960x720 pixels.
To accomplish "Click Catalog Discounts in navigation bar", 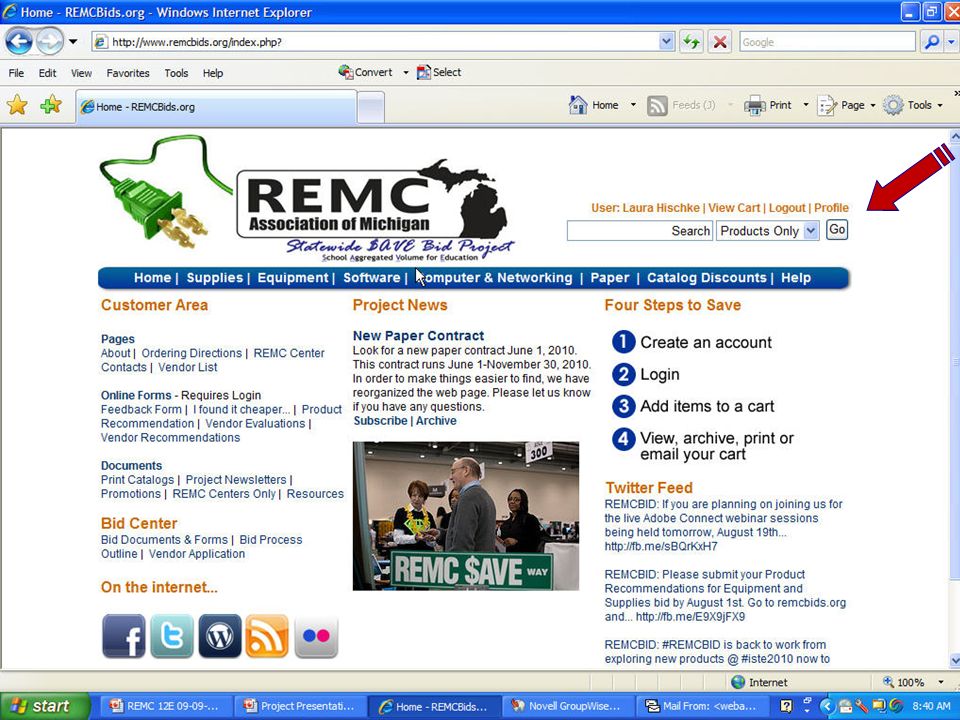I will 707,277.
